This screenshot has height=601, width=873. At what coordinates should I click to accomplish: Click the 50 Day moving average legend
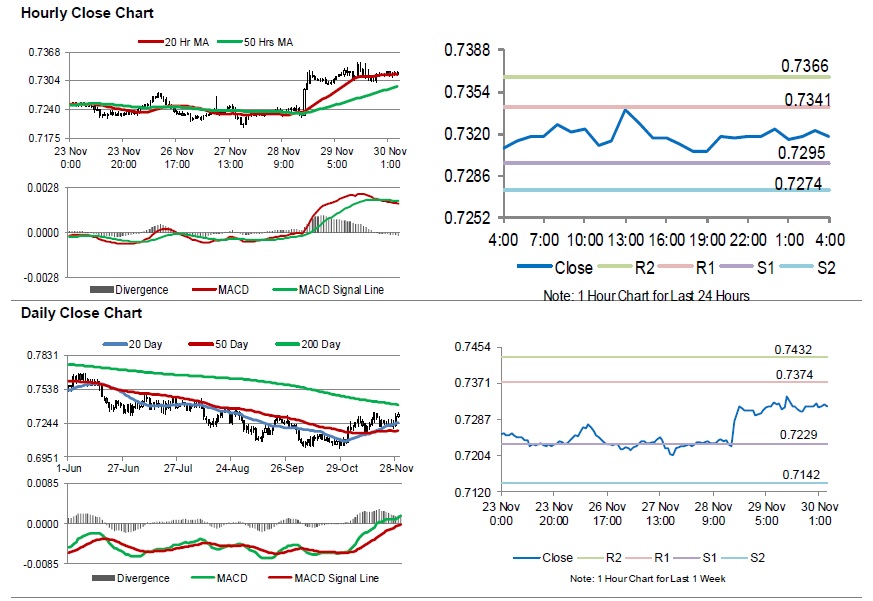pyautogui.click(x=219, y=344)
